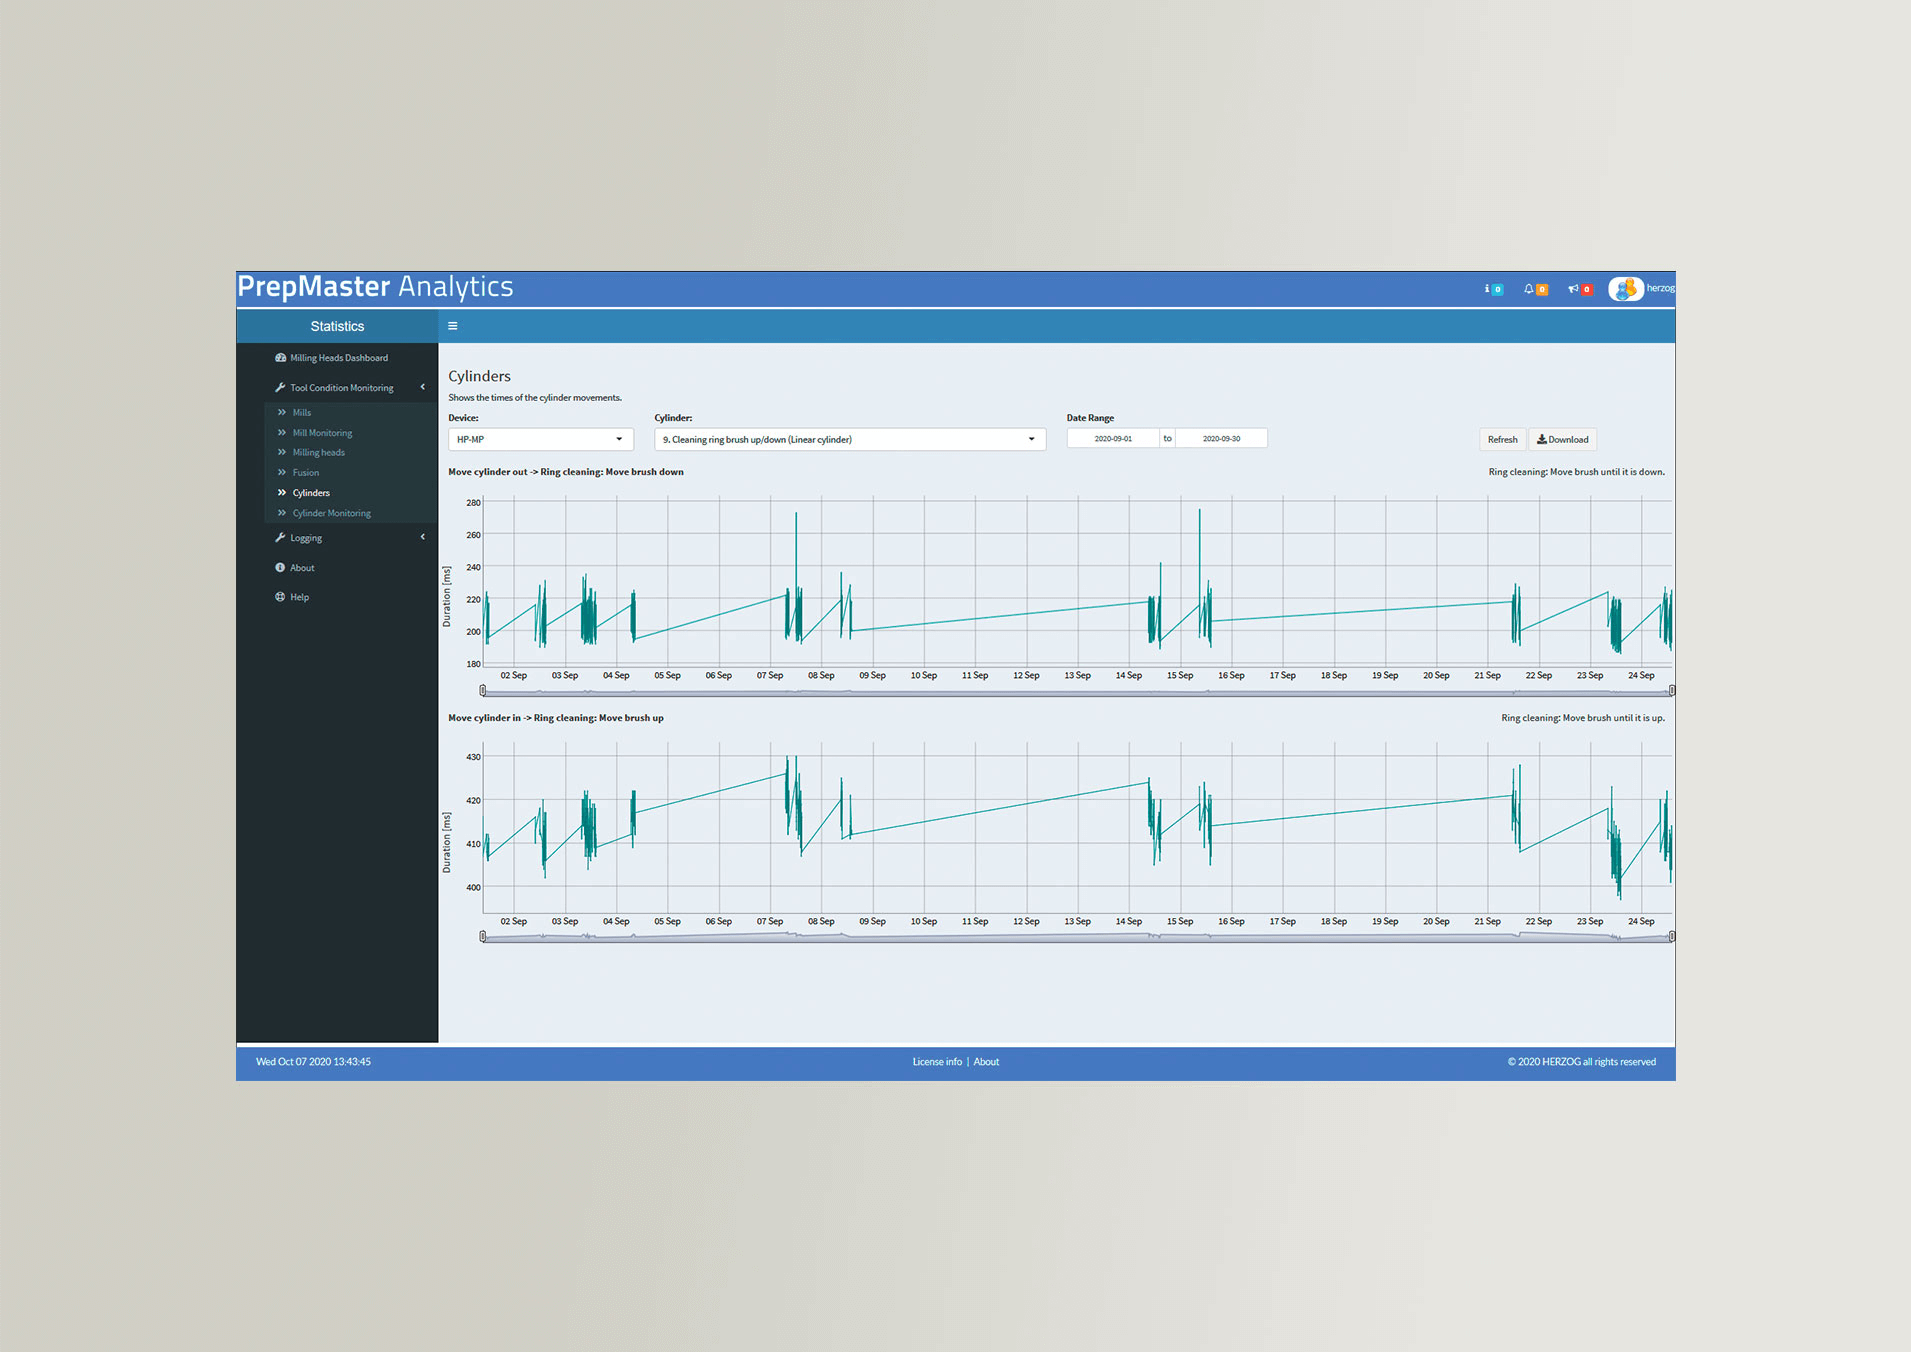Click the end date field 2020-09-30

1221,438
